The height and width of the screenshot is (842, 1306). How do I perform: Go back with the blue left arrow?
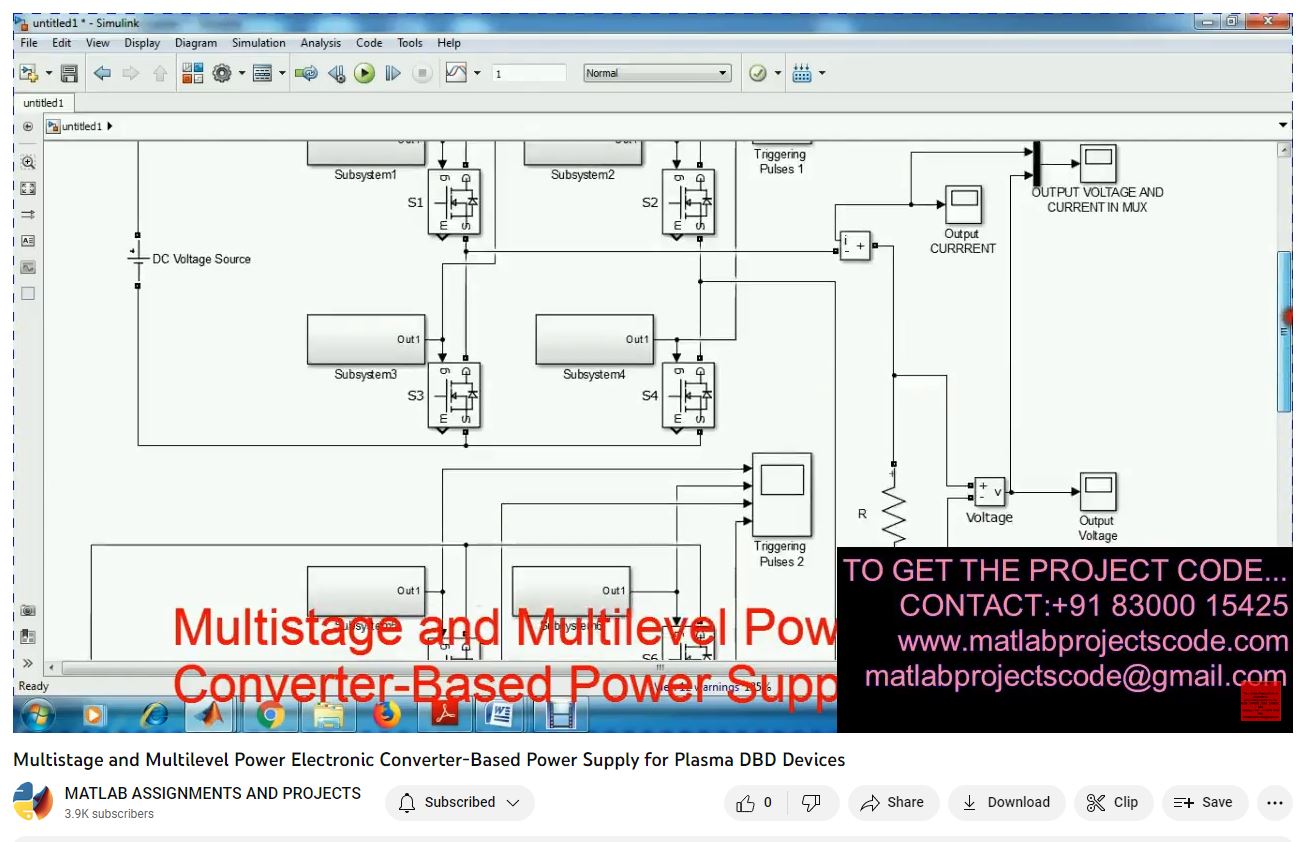point(101,73)
